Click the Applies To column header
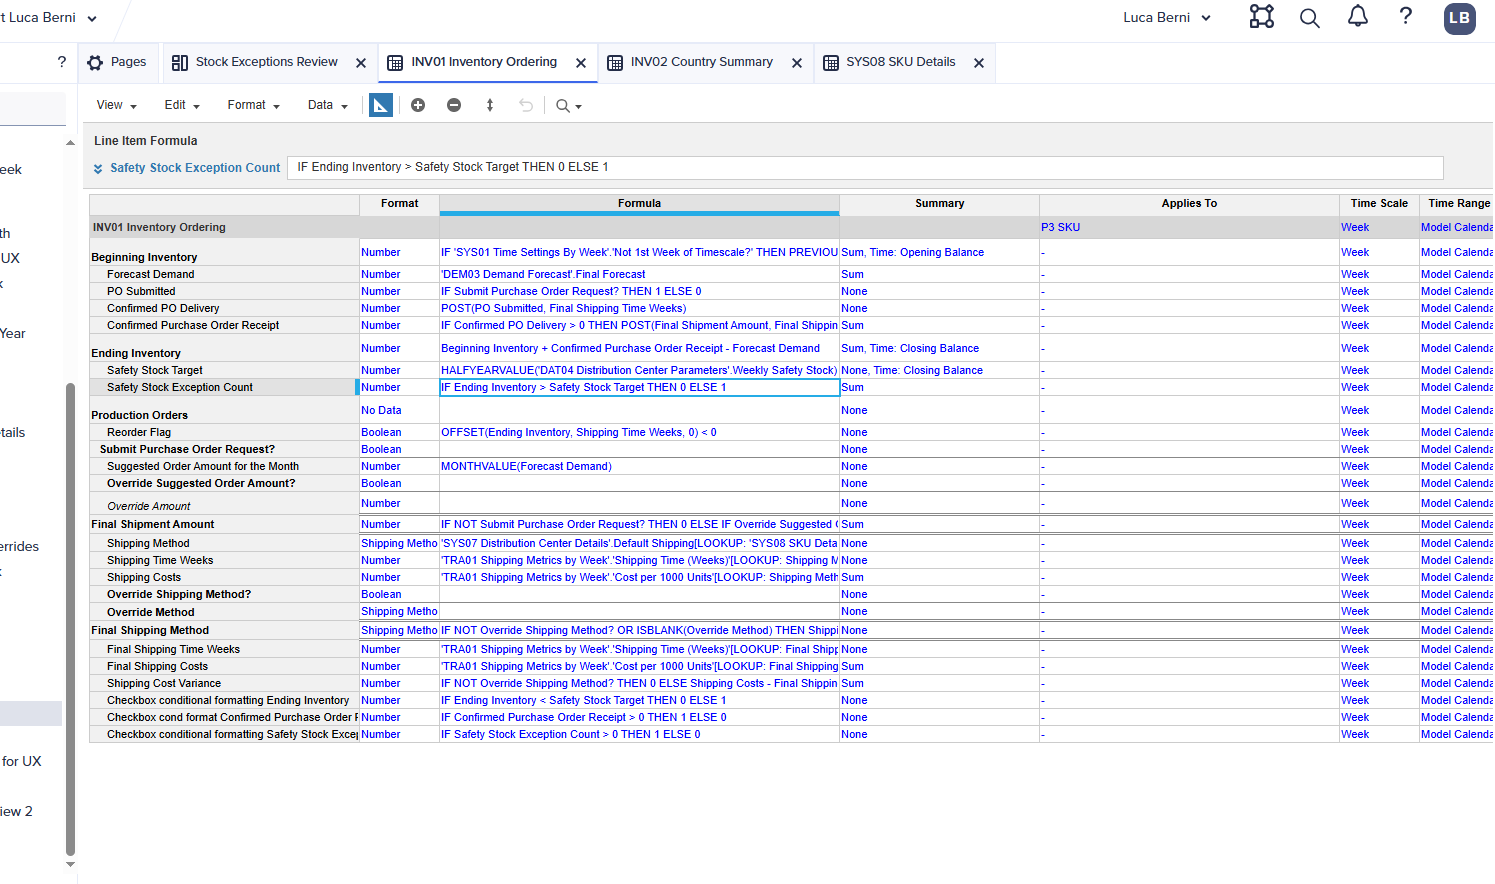This screenshot has height=884, width=1495. (1189, 203)
